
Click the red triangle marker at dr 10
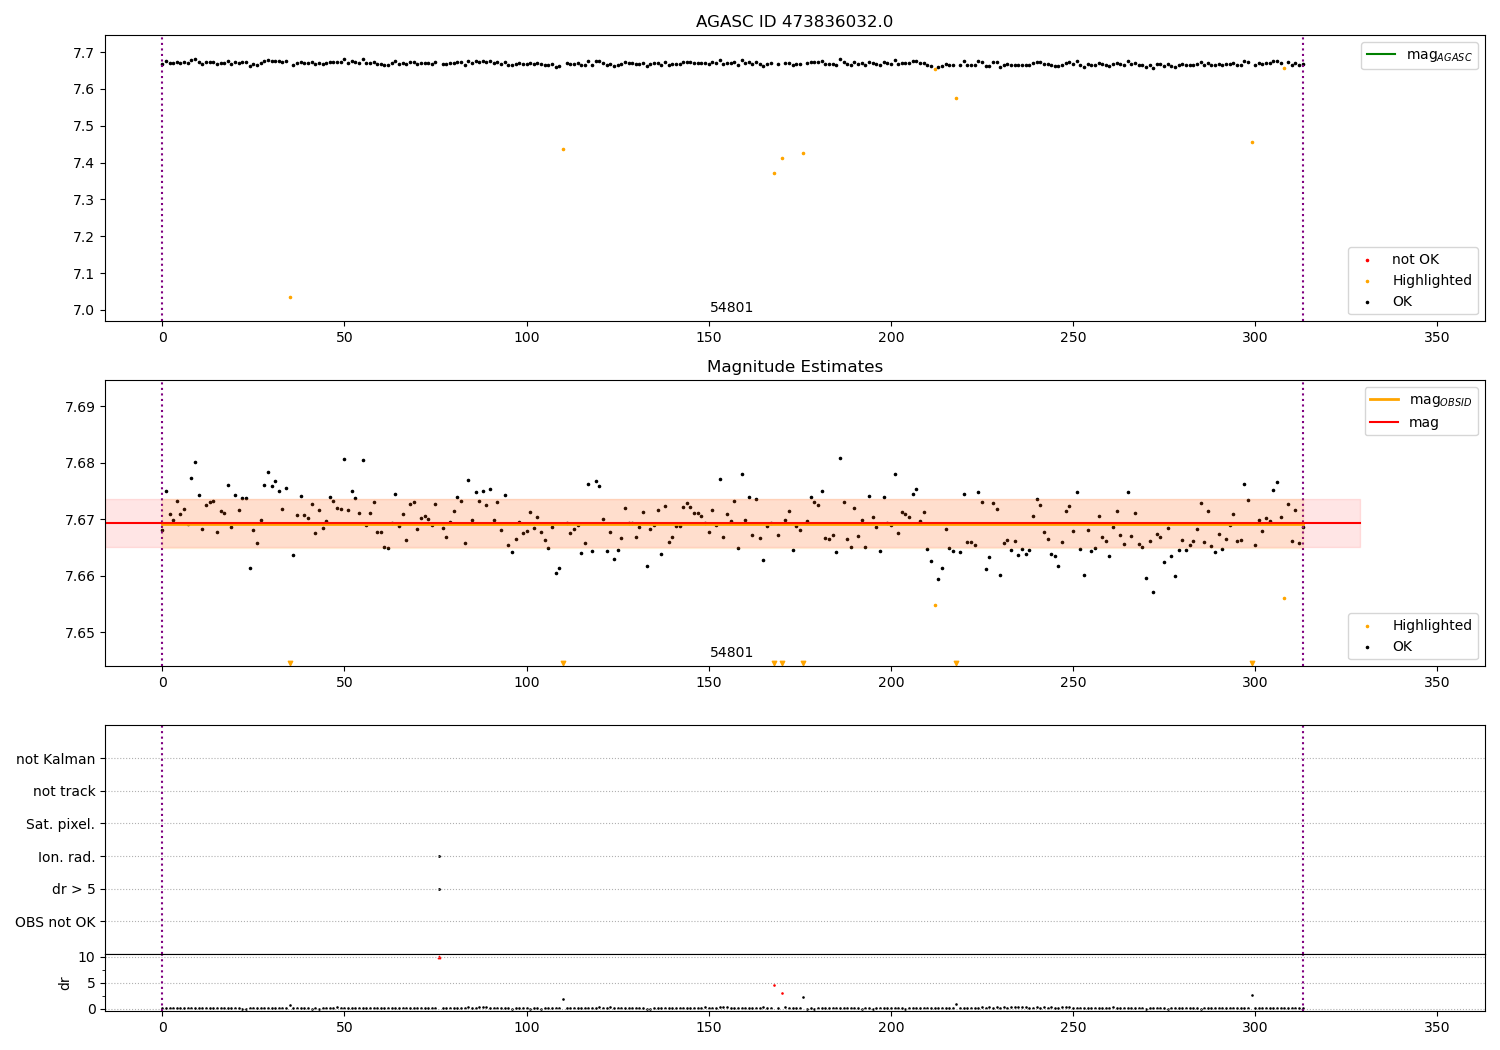coord(439,957)
